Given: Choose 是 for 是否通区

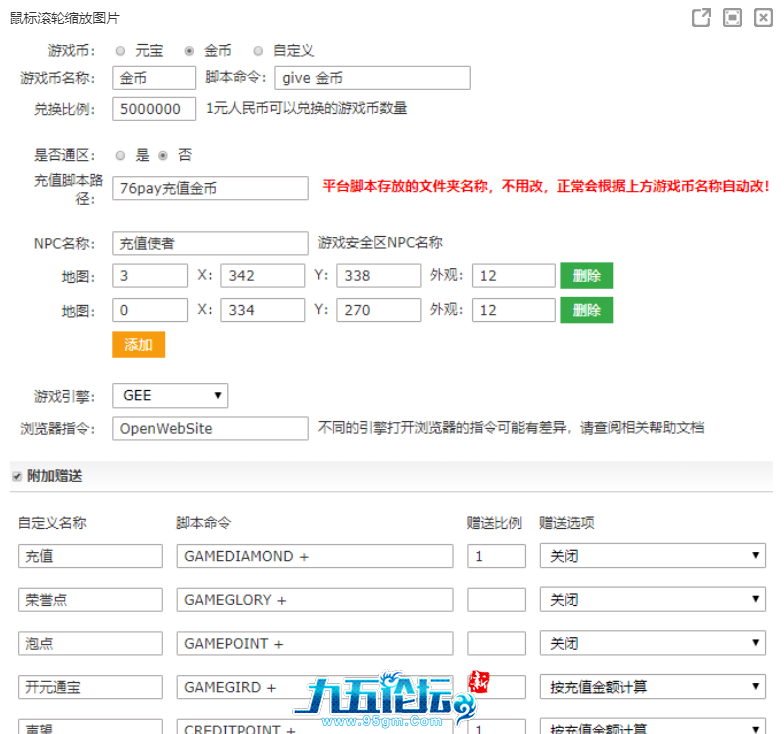Looking at the screenshot, I should pos(121,155).
